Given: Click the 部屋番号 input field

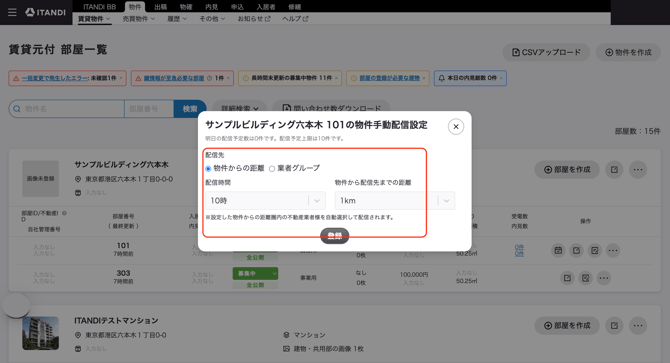Looking at the screenshot, I should (x=149, y=109).
